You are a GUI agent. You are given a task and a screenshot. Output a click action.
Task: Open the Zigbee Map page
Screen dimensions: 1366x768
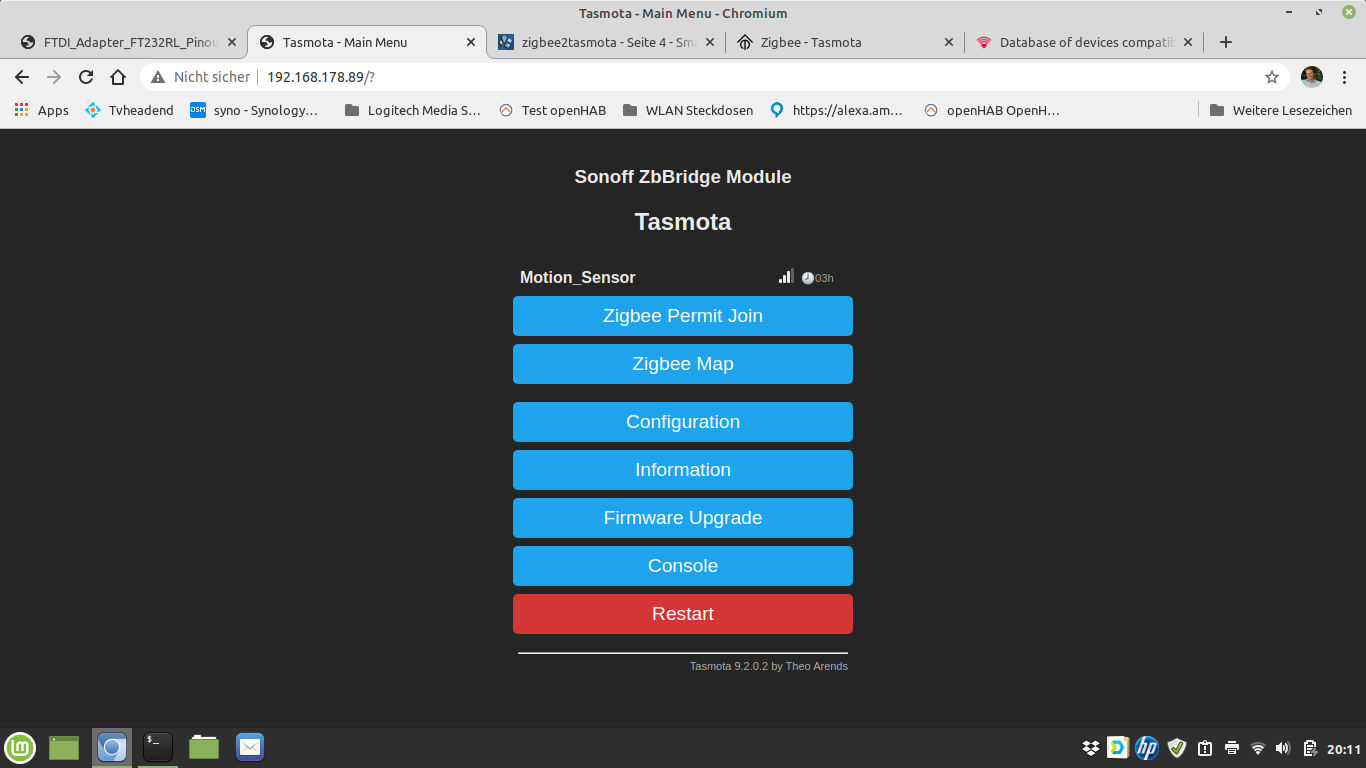coord(683,364)
